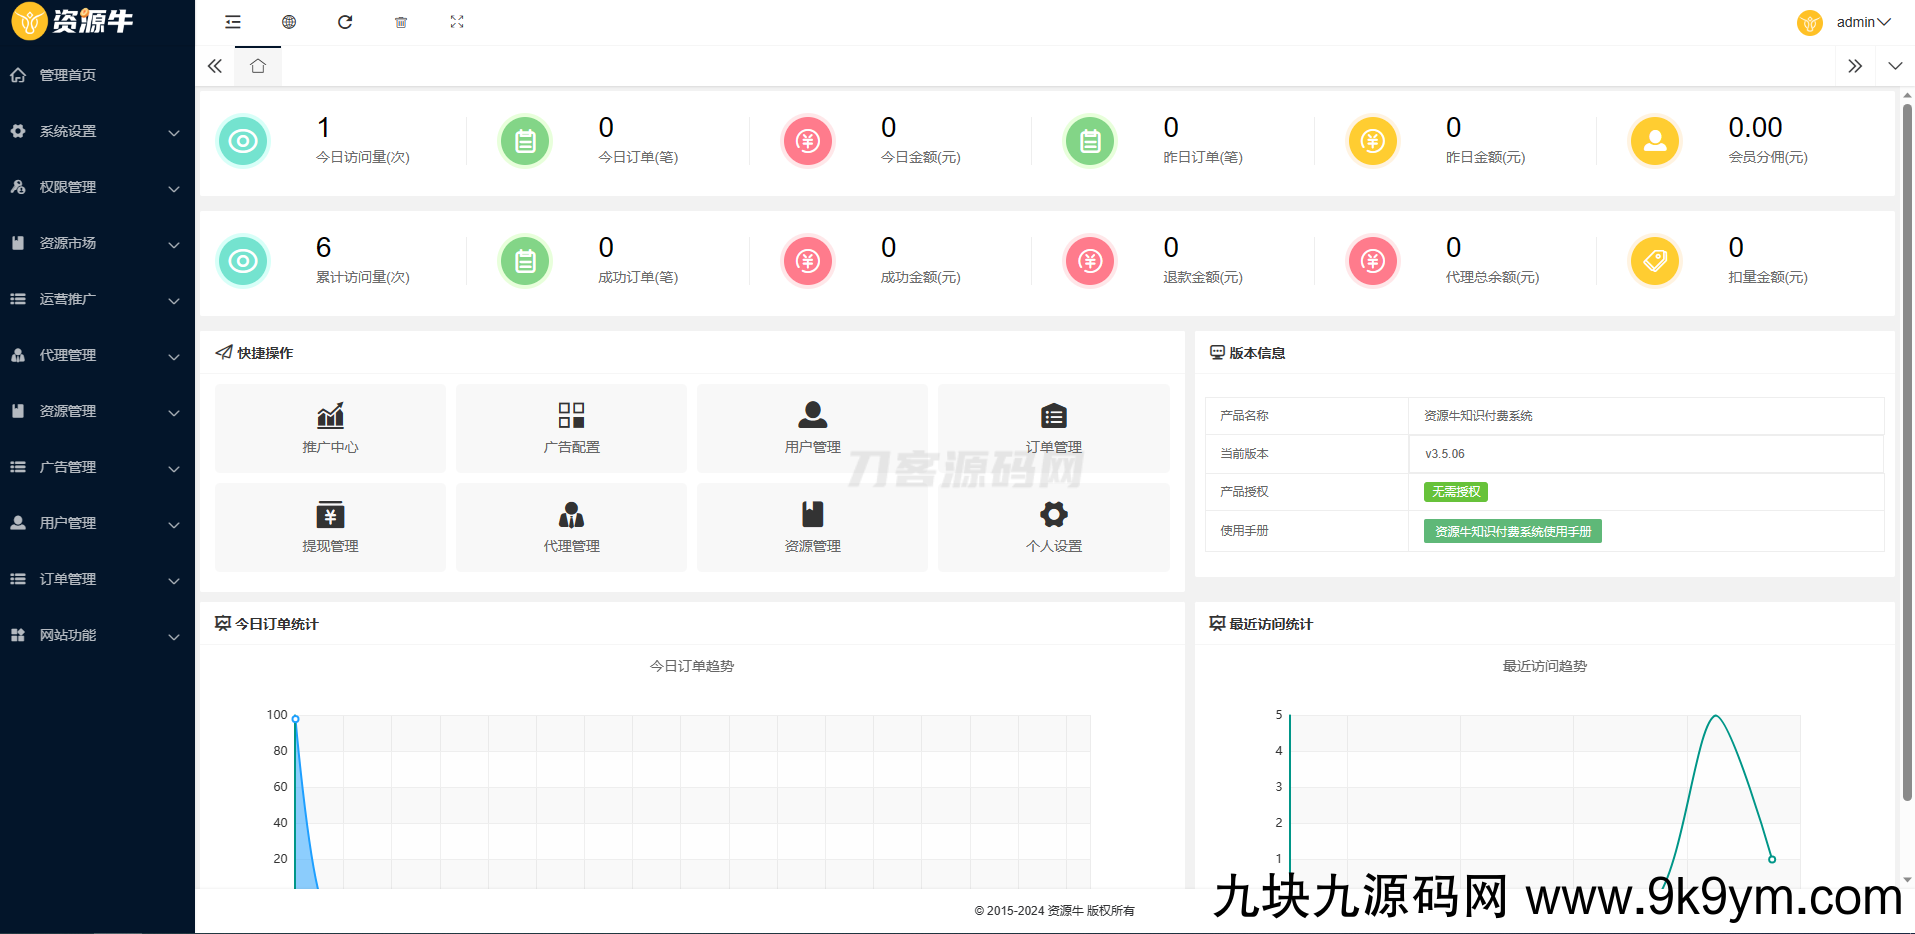Switch to the home tab
Image resolution: width=1915 pixels, height=934 pixels.
coord(258,66)
